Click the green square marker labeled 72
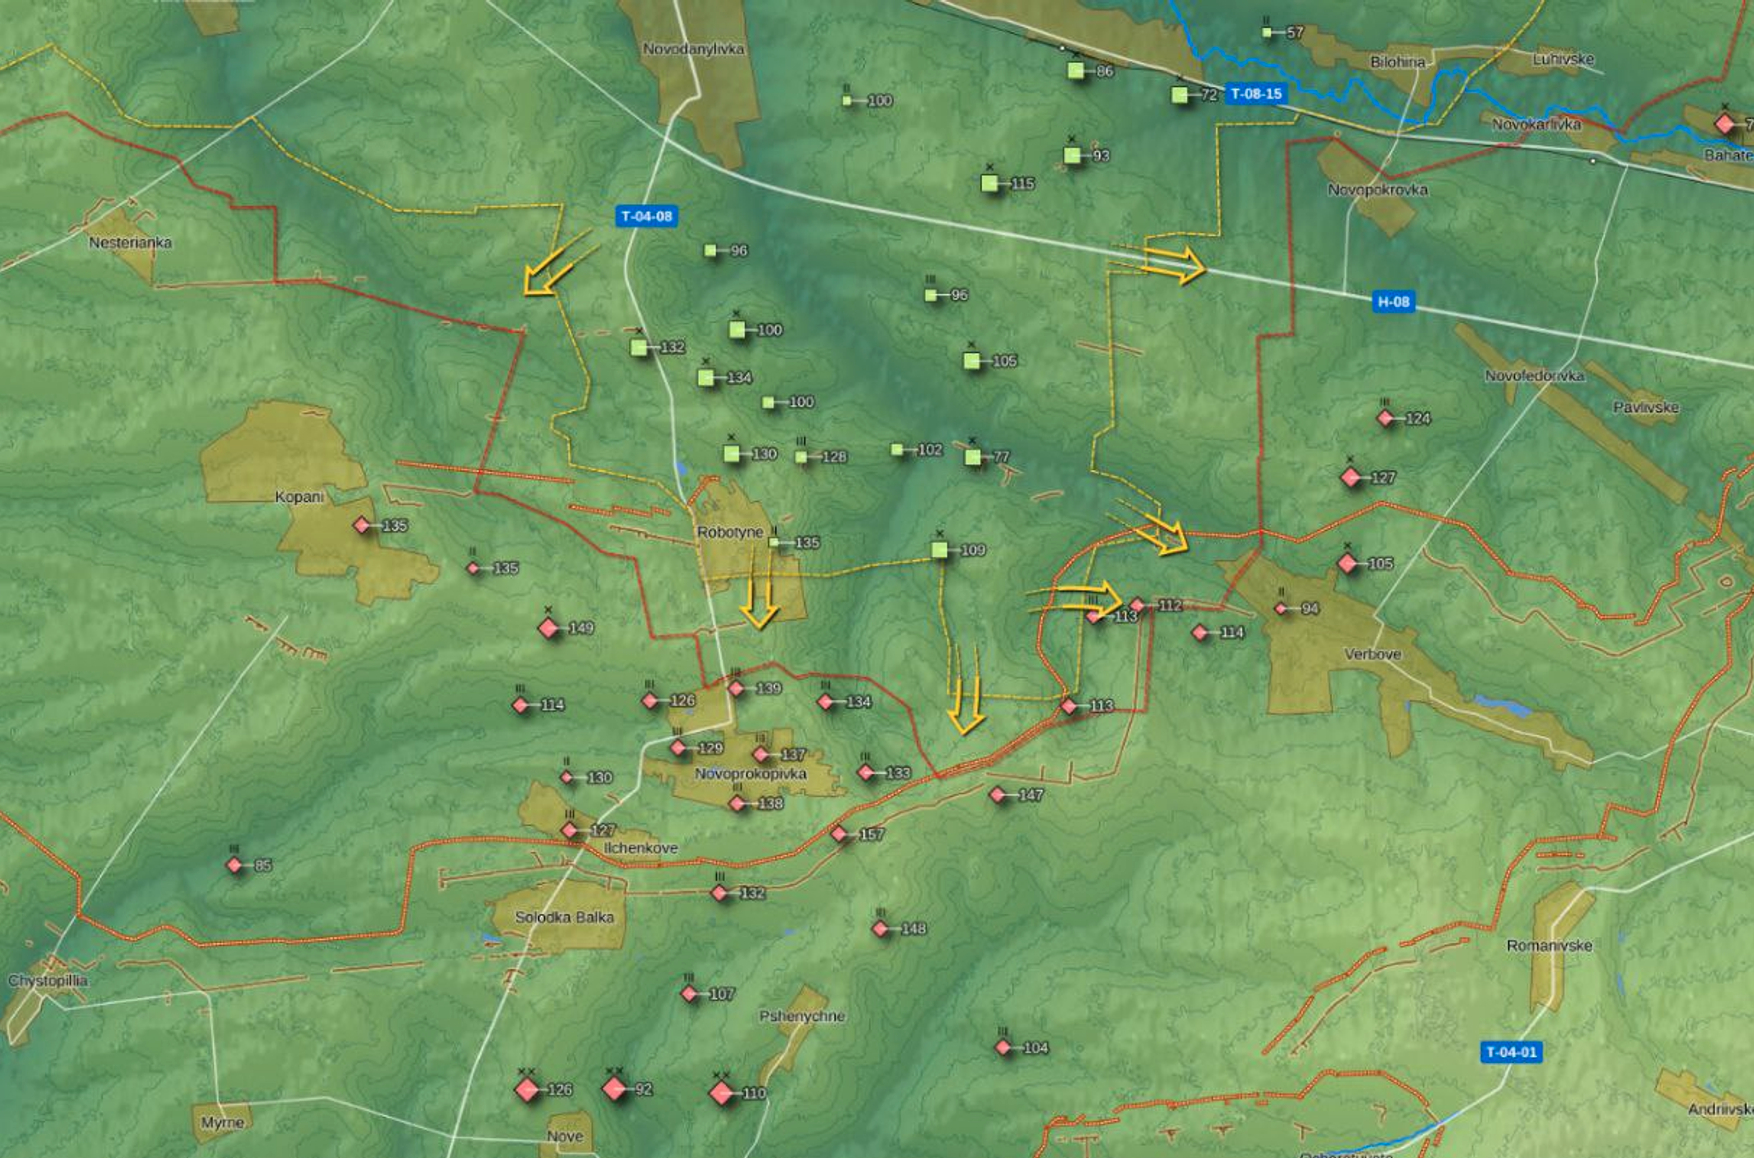The image size is (1754, 1158). tap(1180, 95)
